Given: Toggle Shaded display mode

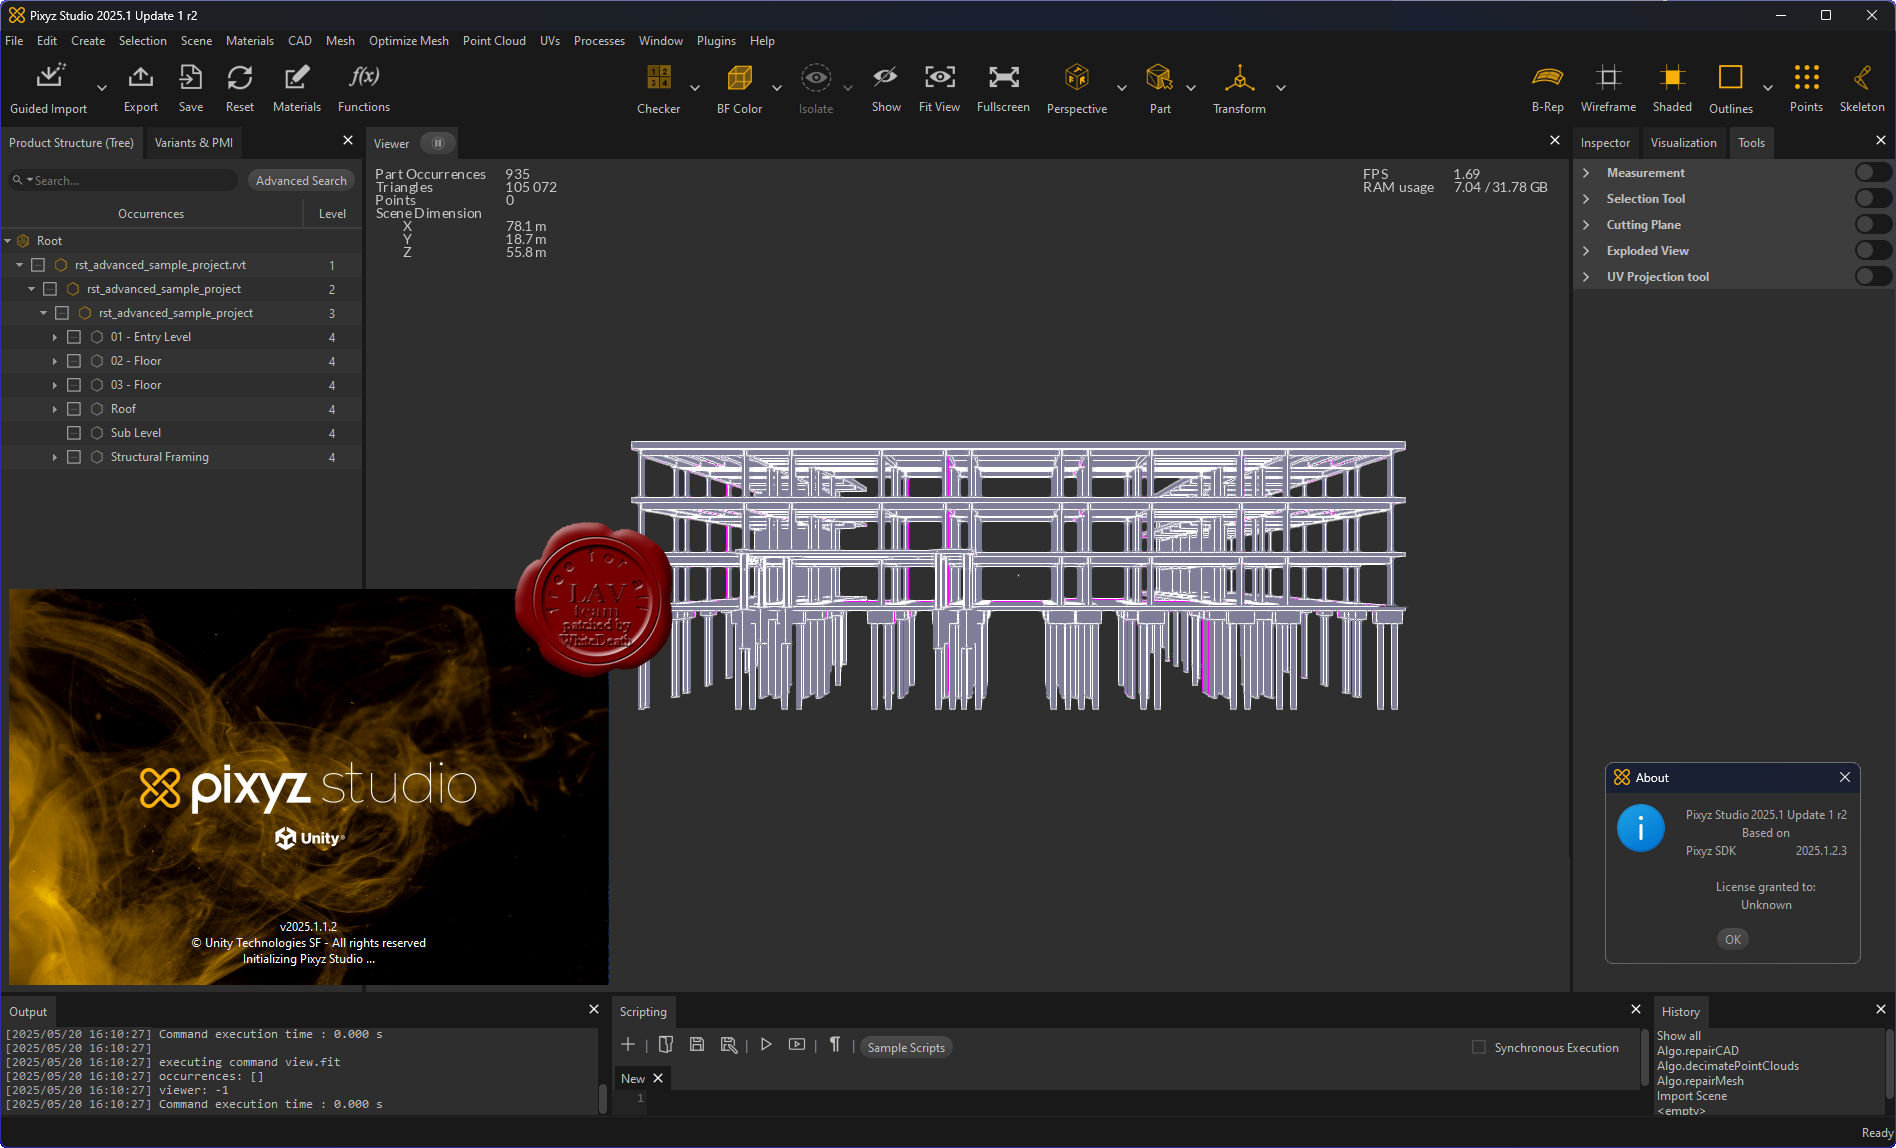Looking at the screenshot, I should [x=1672, y=77].
